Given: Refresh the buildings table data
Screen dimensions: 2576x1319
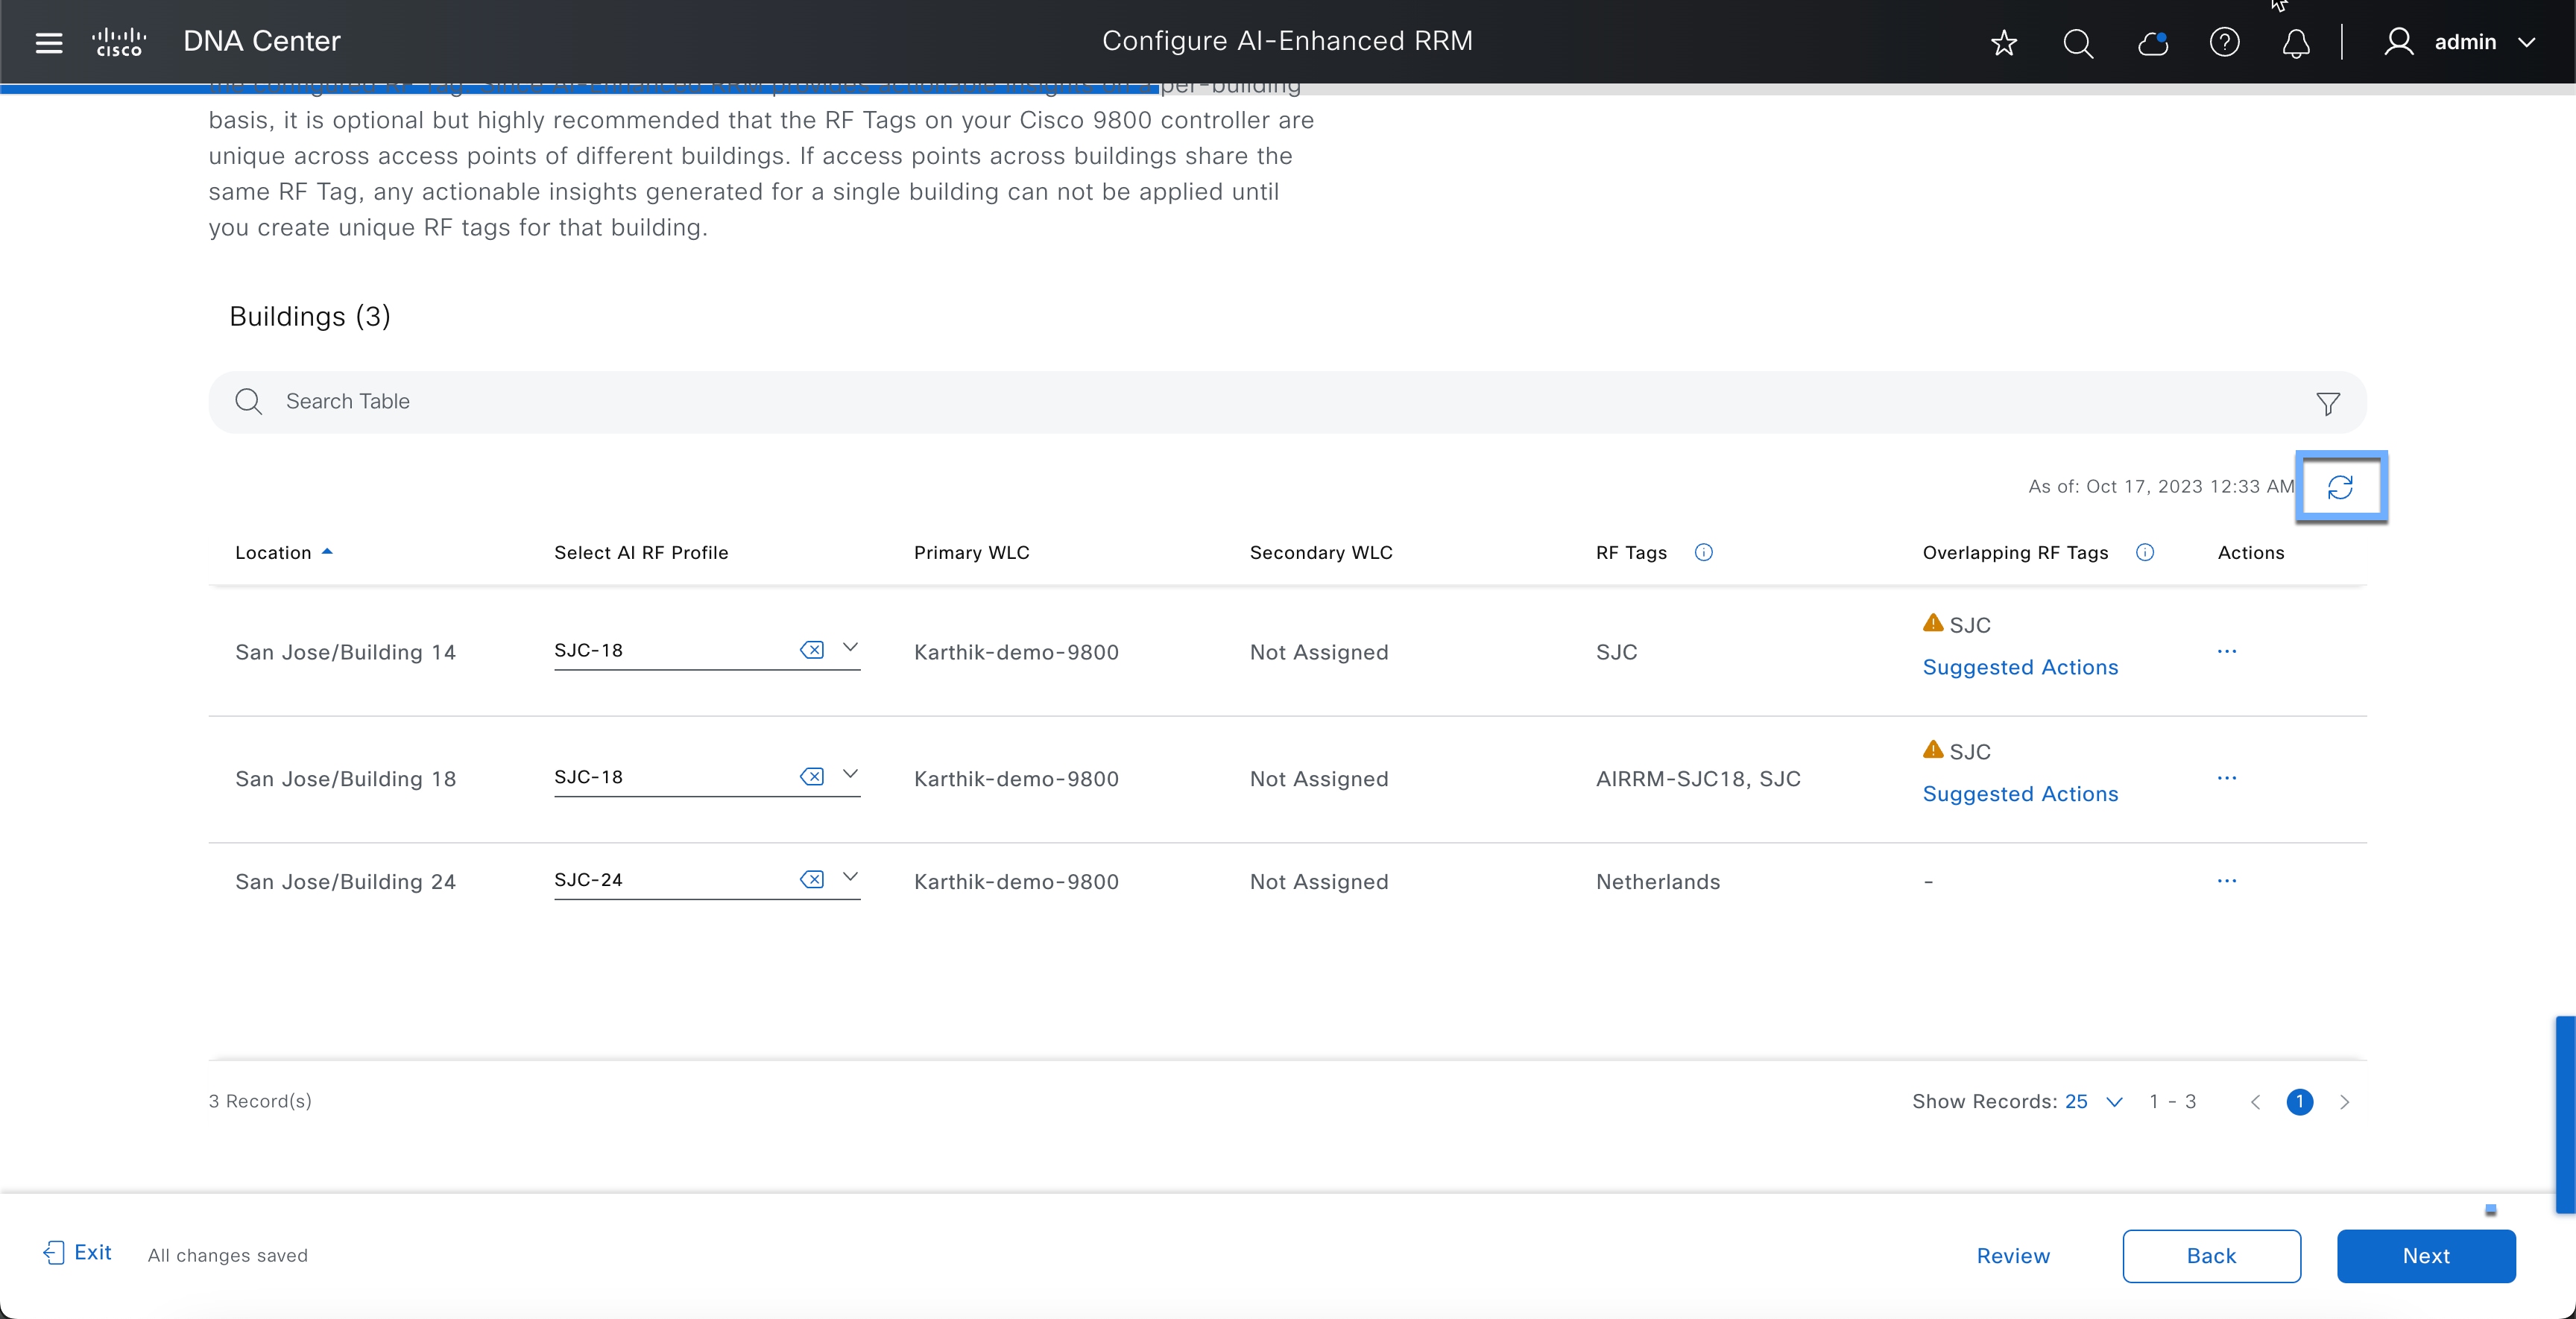Looking at the screenshot, I should tap(2340, 487).
